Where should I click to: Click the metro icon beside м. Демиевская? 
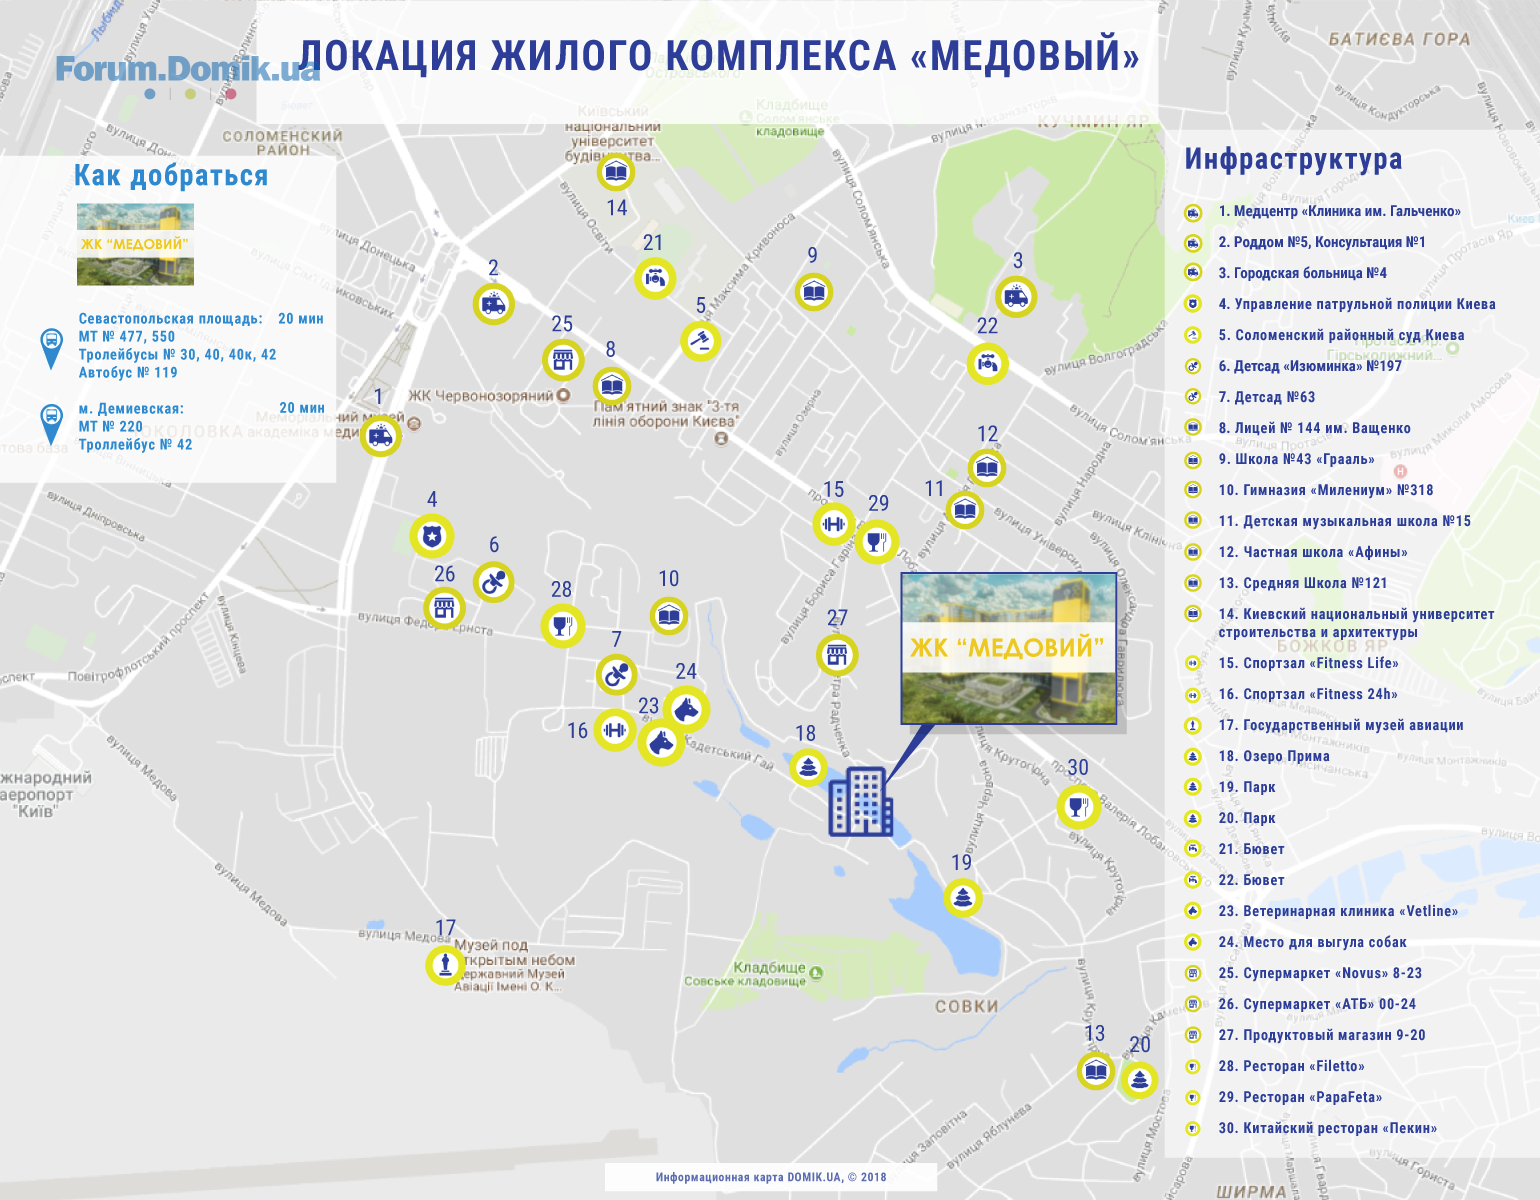51,424
